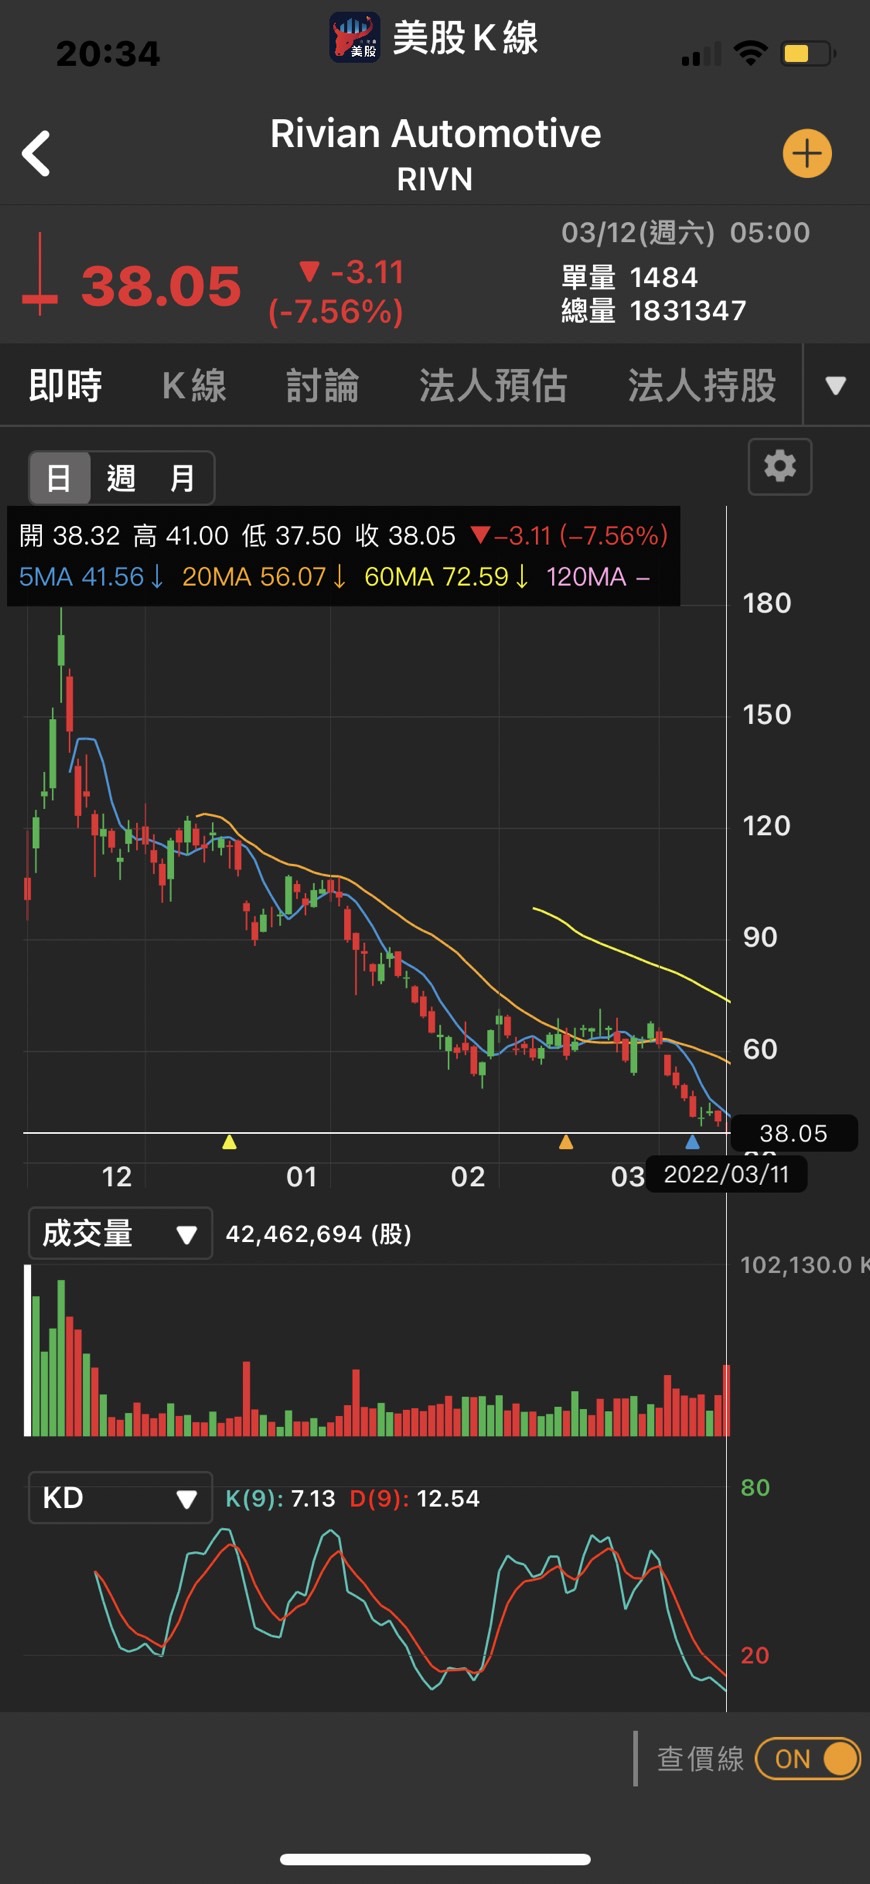Switch to the K線 tab
This screenshot has width=870, height=1884.
click(195, 386)
